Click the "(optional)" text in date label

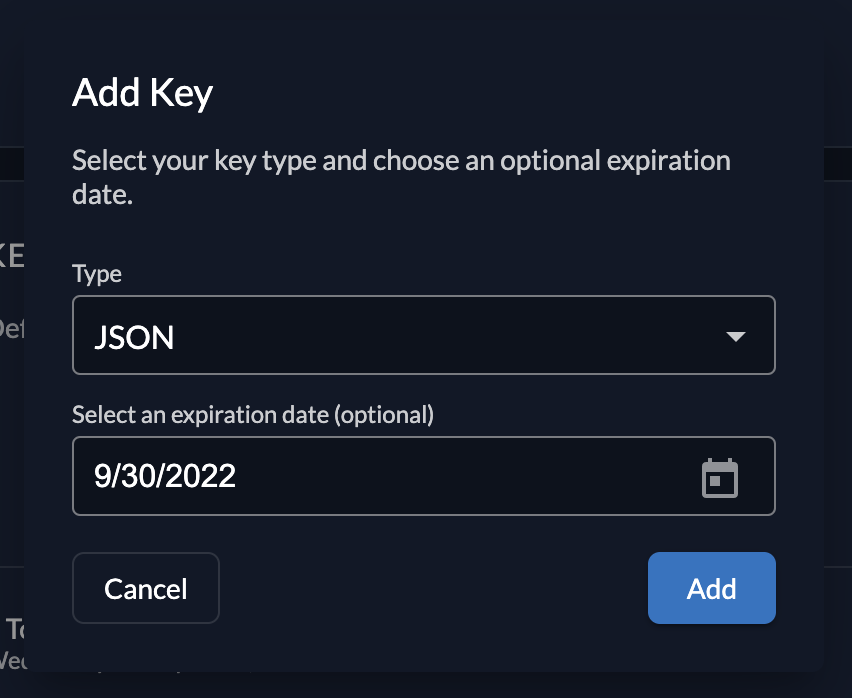click(382, 414)
